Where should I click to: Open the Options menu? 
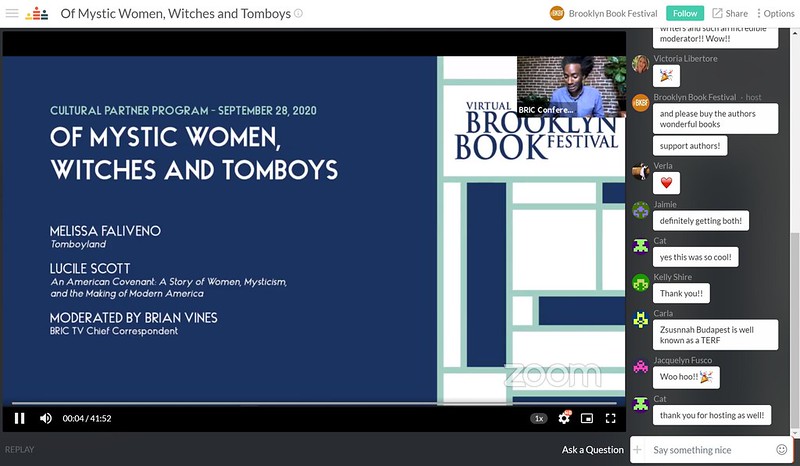(x=776, y=13)
